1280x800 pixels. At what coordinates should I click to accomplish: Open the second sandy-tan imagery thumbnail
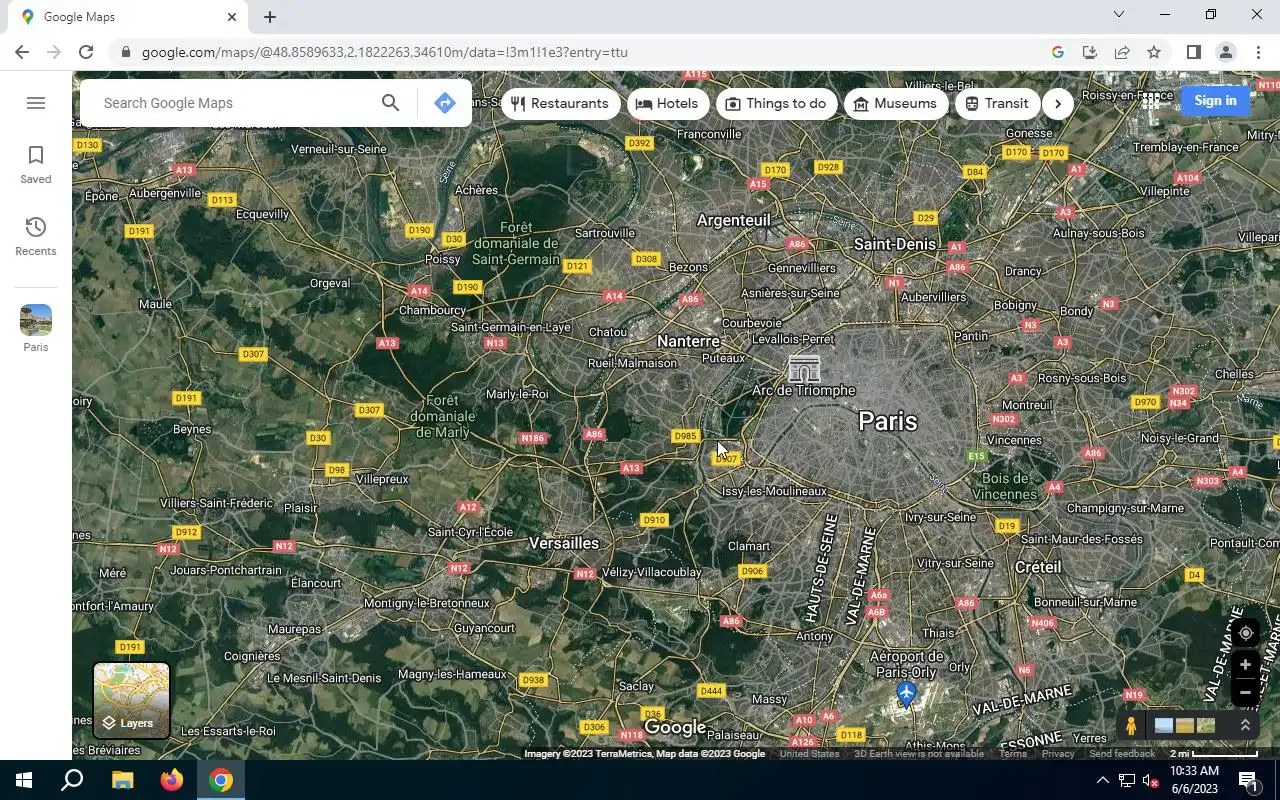coord(1185,726)
